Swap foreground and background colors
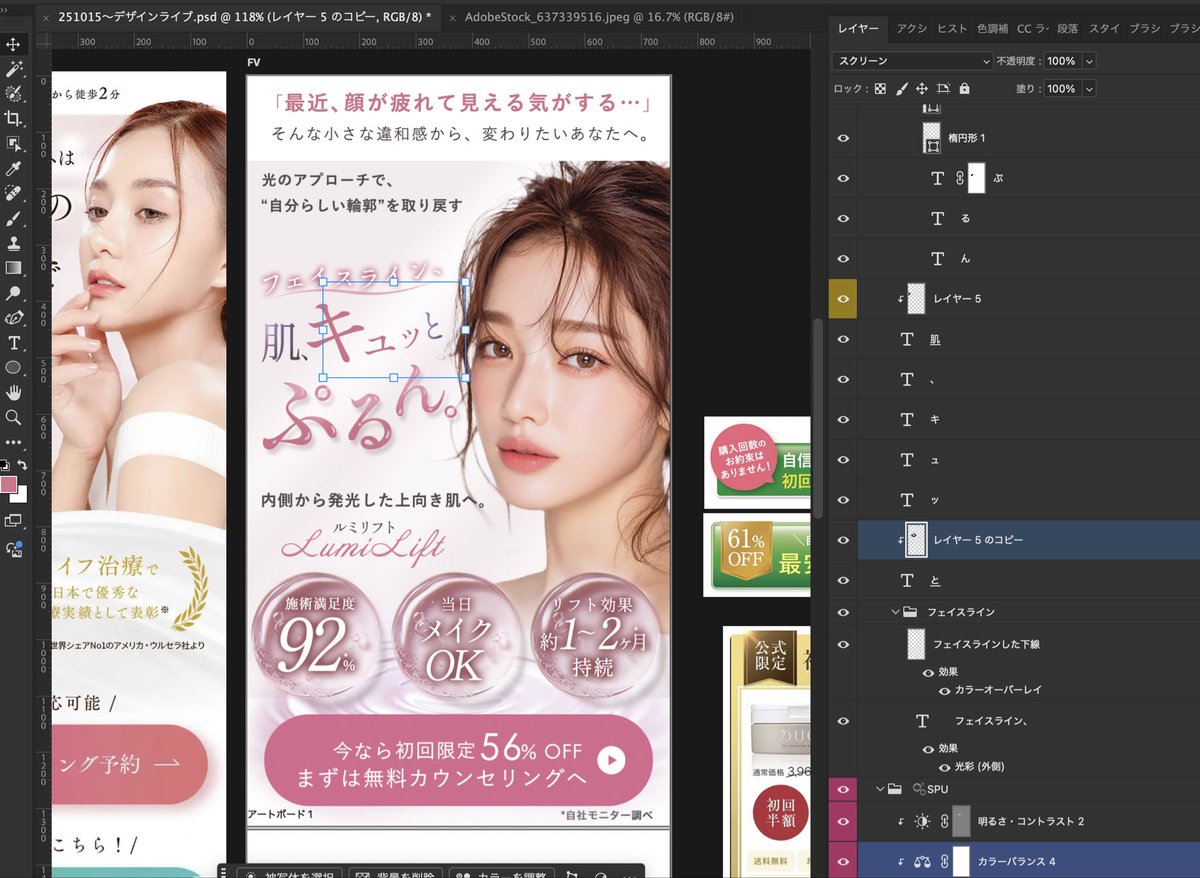1200x878 pixels. coord(22,466)
